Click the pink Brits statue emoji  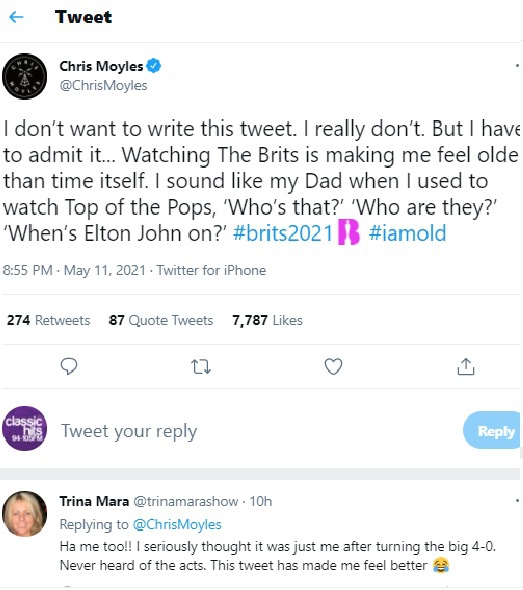point(349,233)
